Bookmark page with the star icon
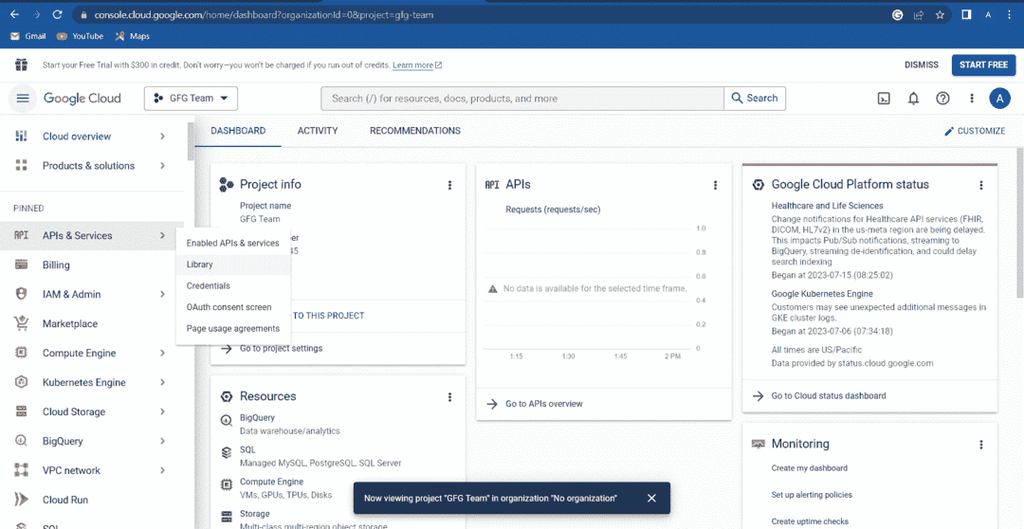 [940, 14]
